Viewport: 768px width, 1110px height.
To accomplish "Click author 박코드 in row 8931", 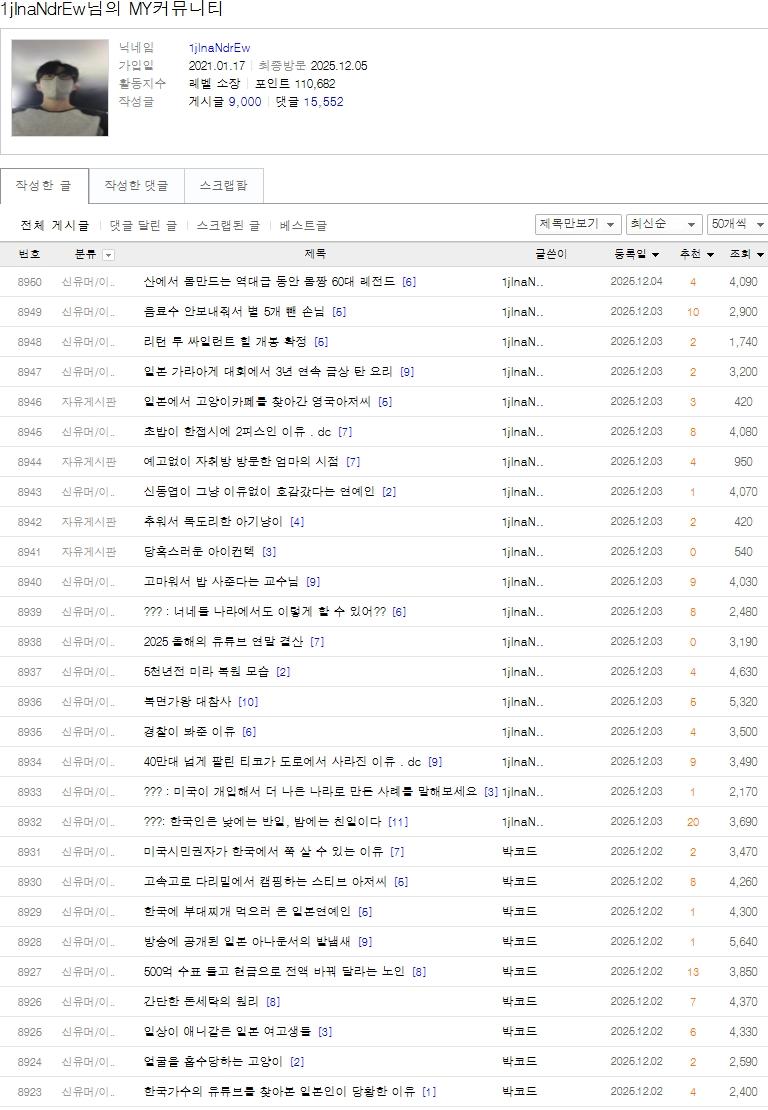I will coord(519,852).
